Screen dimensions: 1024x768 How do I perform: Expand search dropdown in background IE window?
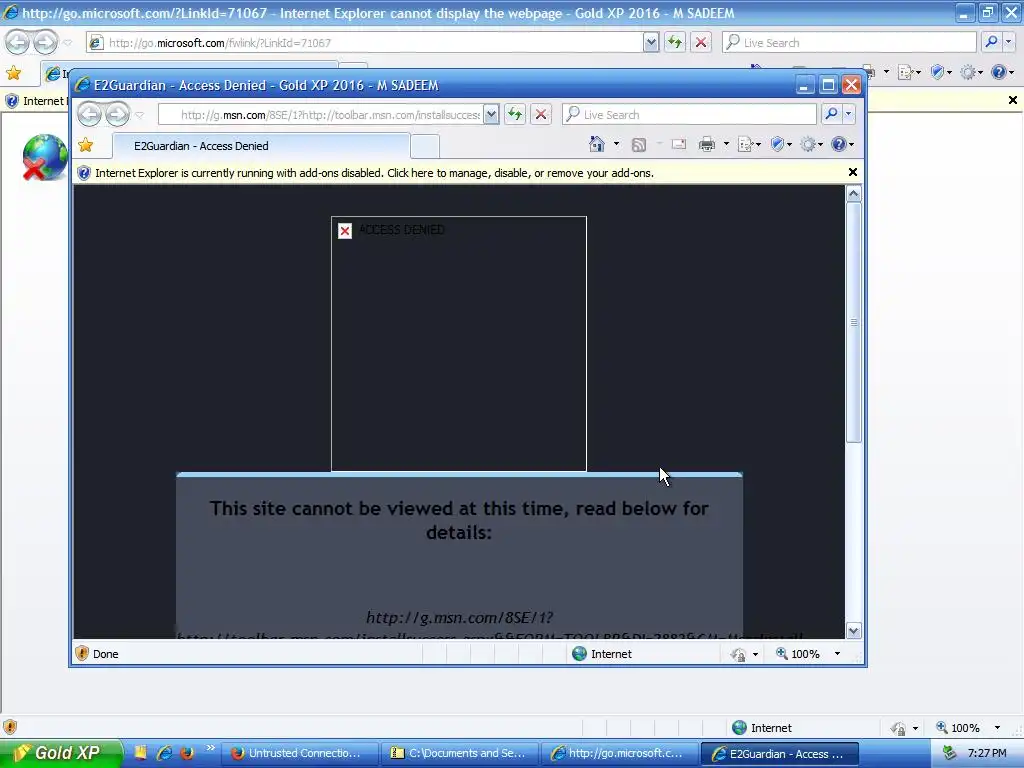(1008, 42)
